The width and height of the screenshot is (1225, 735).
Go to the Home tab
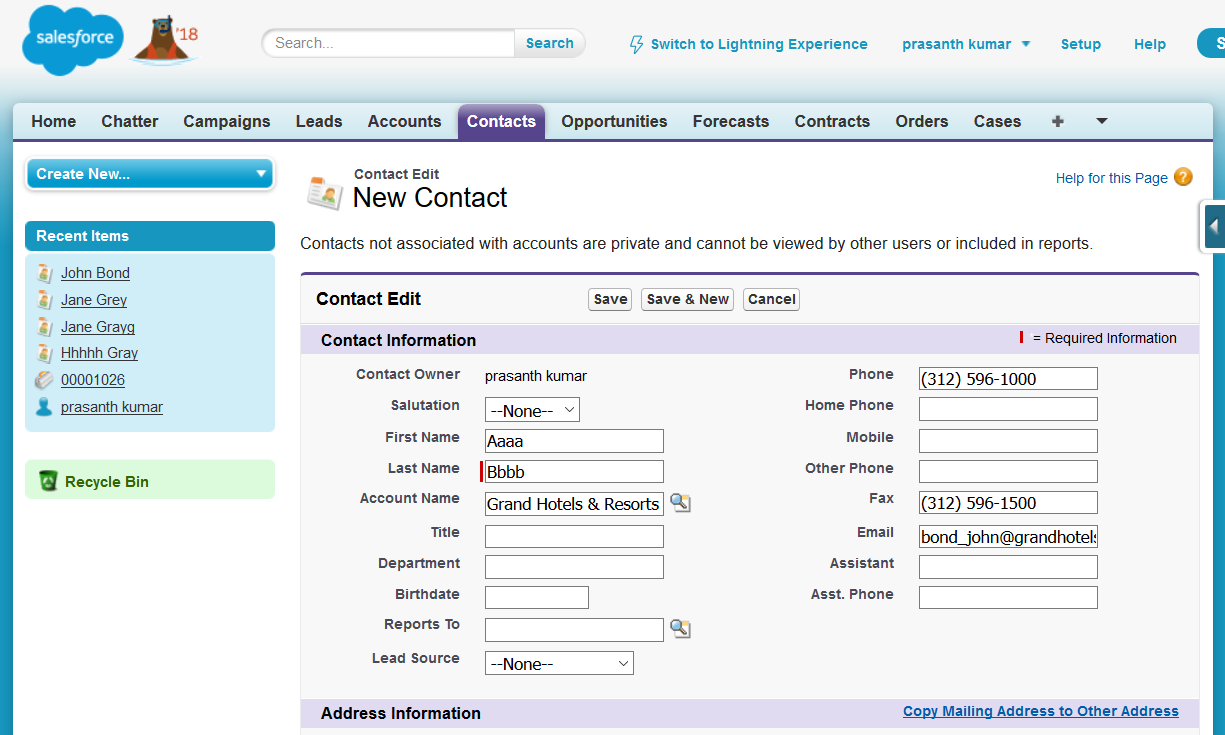pyautogui.click(x=54, y=121)
